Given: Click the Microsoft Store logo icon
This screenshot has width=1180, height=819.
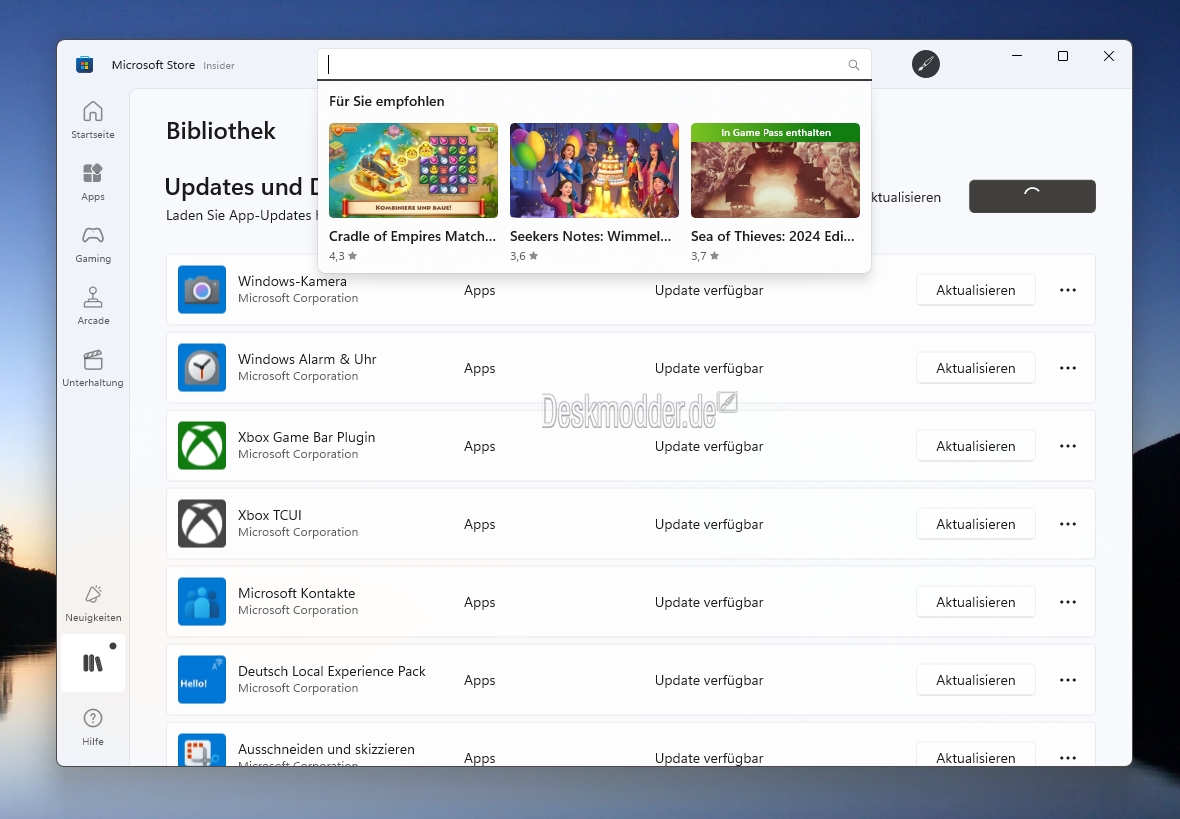Looking at the screenshot, I should click(x=84, y=65).
